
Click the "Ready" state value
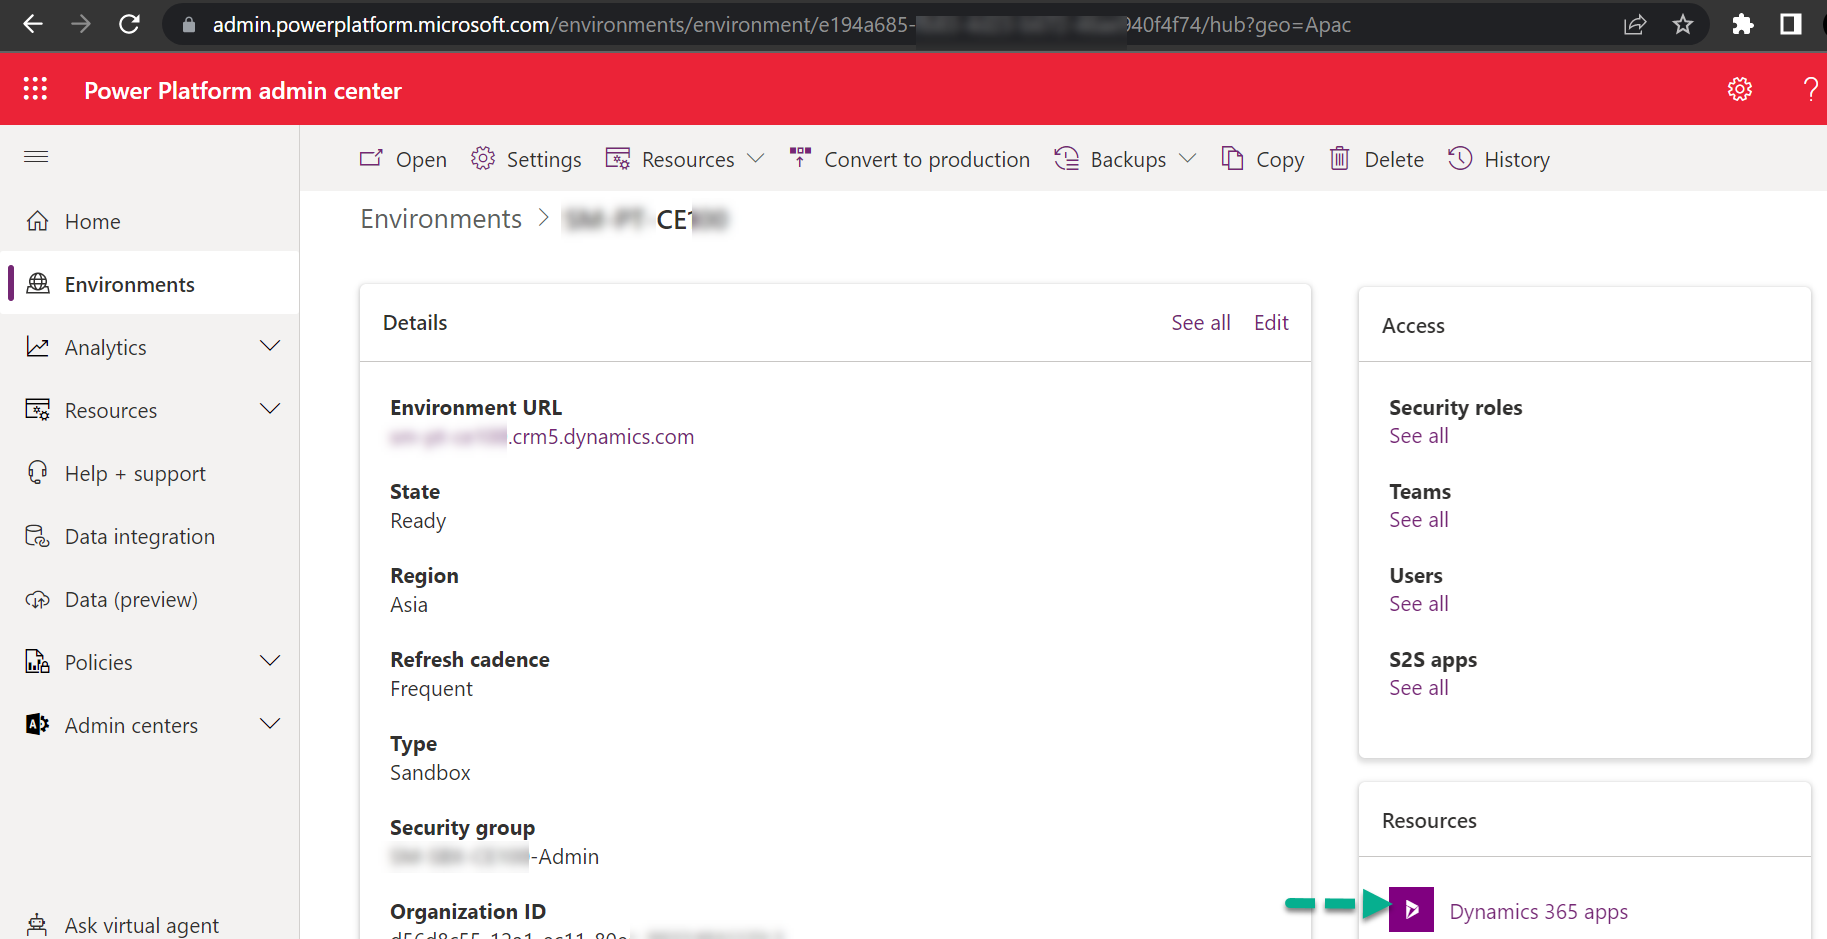(x=418, y=521)
